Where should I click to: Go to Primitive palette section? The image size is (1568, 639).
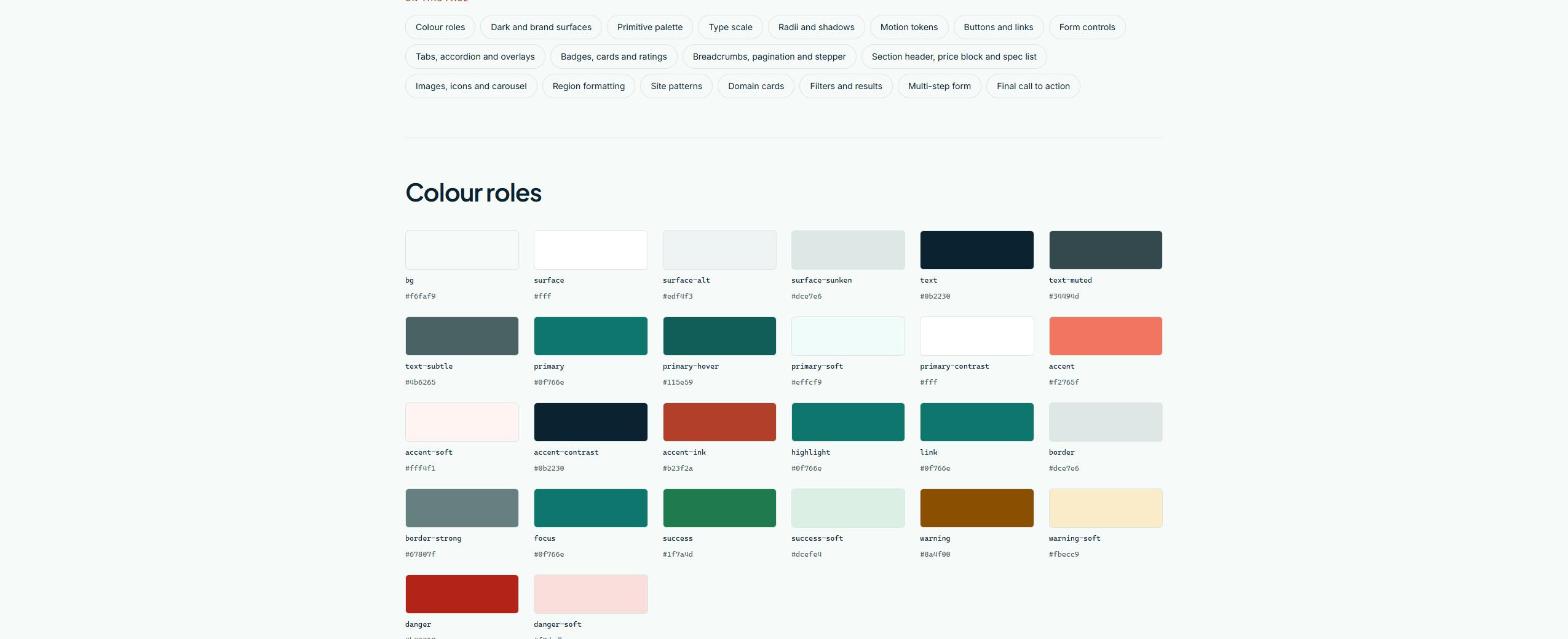(650, 27)
